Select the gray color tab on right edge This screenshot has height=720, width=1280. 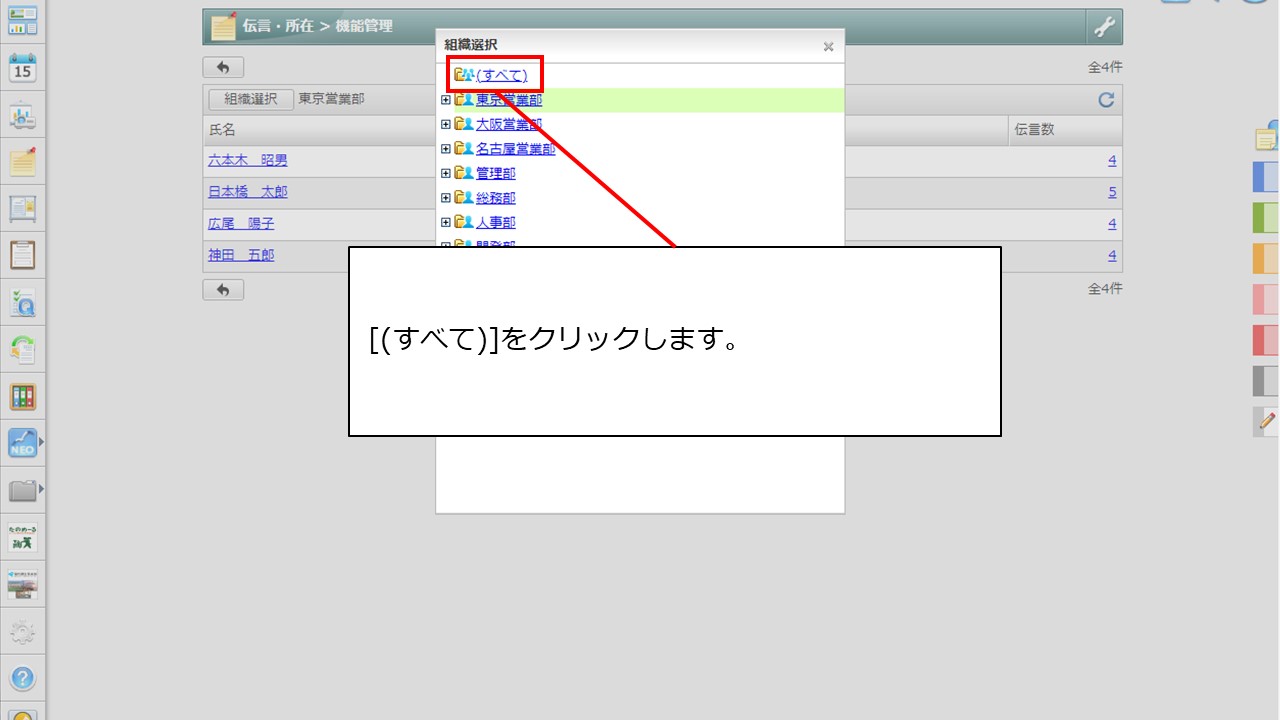[1266, 381]
